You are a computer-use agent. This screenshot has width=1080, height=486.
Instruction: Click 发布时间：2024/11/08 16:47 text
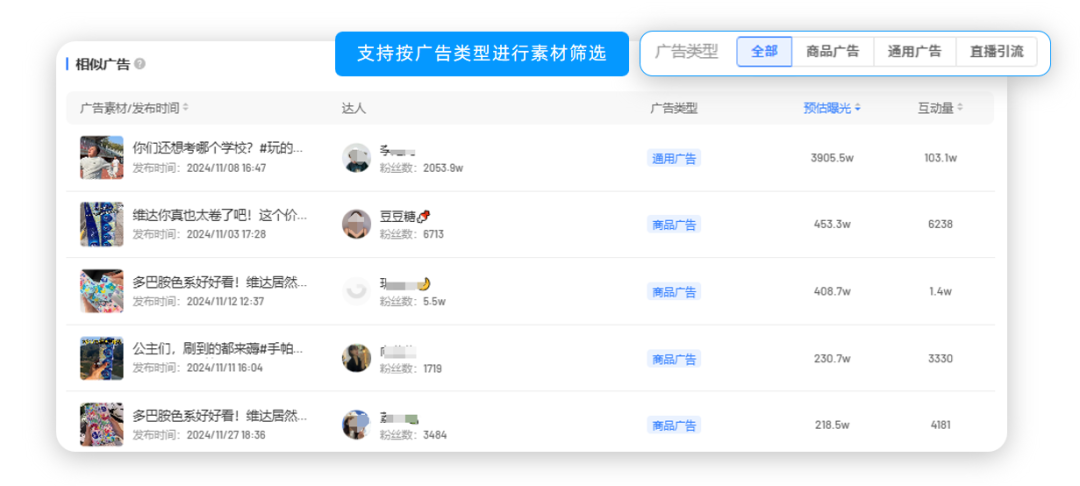pos(199,167)
